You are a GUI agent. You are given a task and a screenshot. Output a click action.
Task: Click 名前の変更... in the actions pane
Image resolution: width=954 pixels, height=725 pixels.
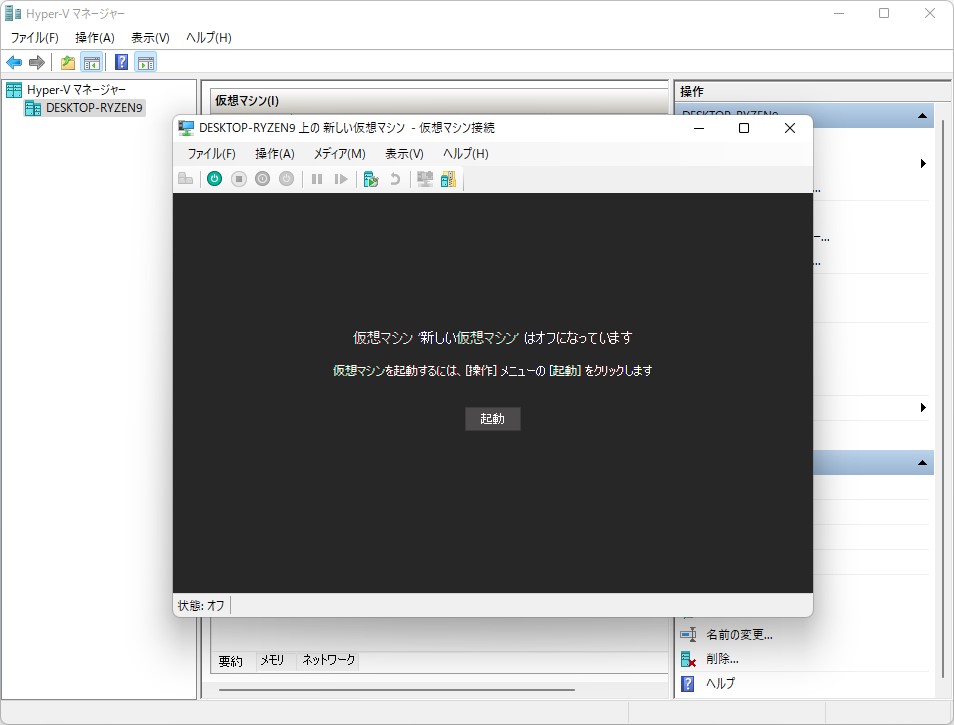(x=739, y=635)
